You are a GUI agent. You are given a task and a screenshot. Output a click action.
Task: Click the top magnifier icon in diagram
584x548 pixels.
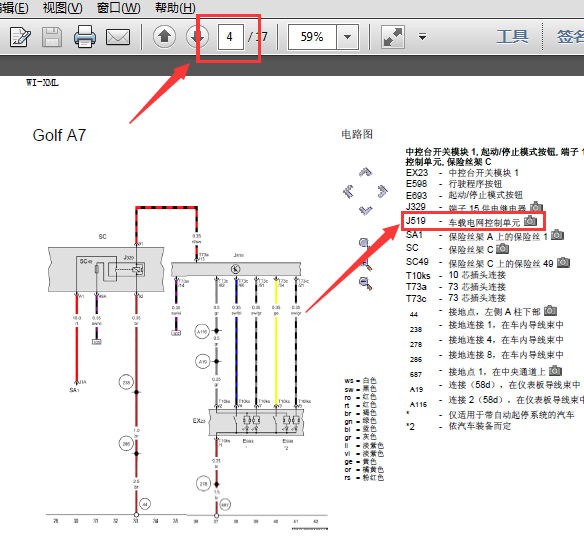click(364, 244)
